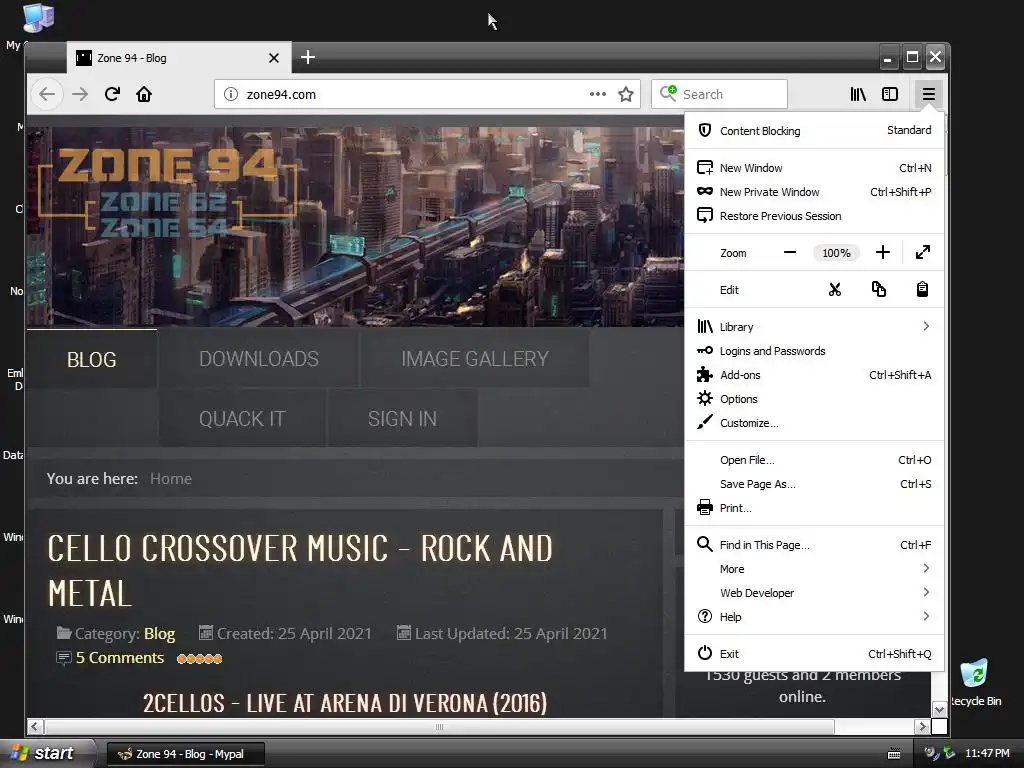Choose Find in This Page...

point(814,545)
